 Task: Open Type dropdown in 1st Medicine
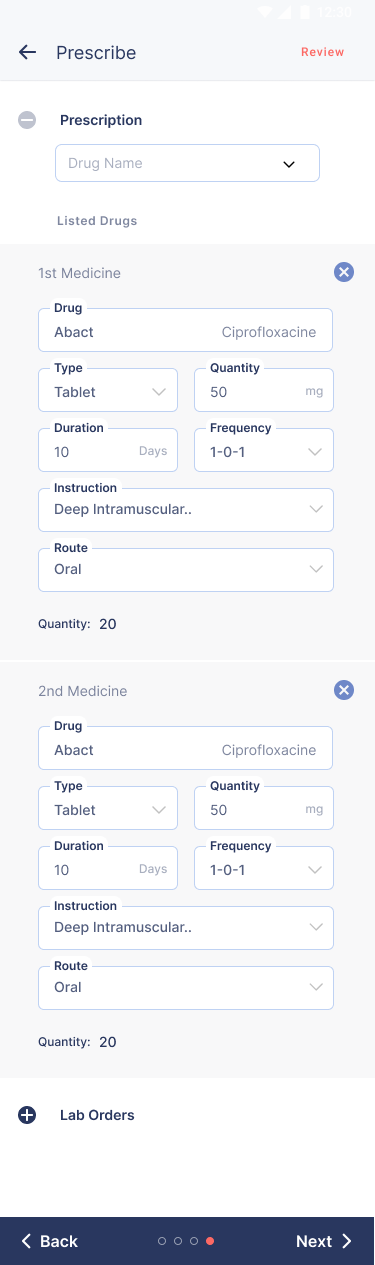tap(108, 390)
